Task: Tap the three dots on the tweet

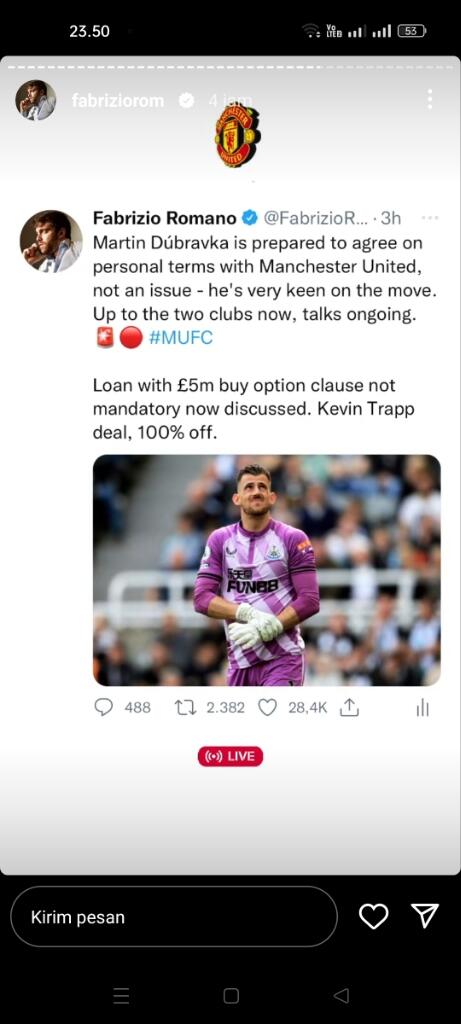Action: click(430, 217)
